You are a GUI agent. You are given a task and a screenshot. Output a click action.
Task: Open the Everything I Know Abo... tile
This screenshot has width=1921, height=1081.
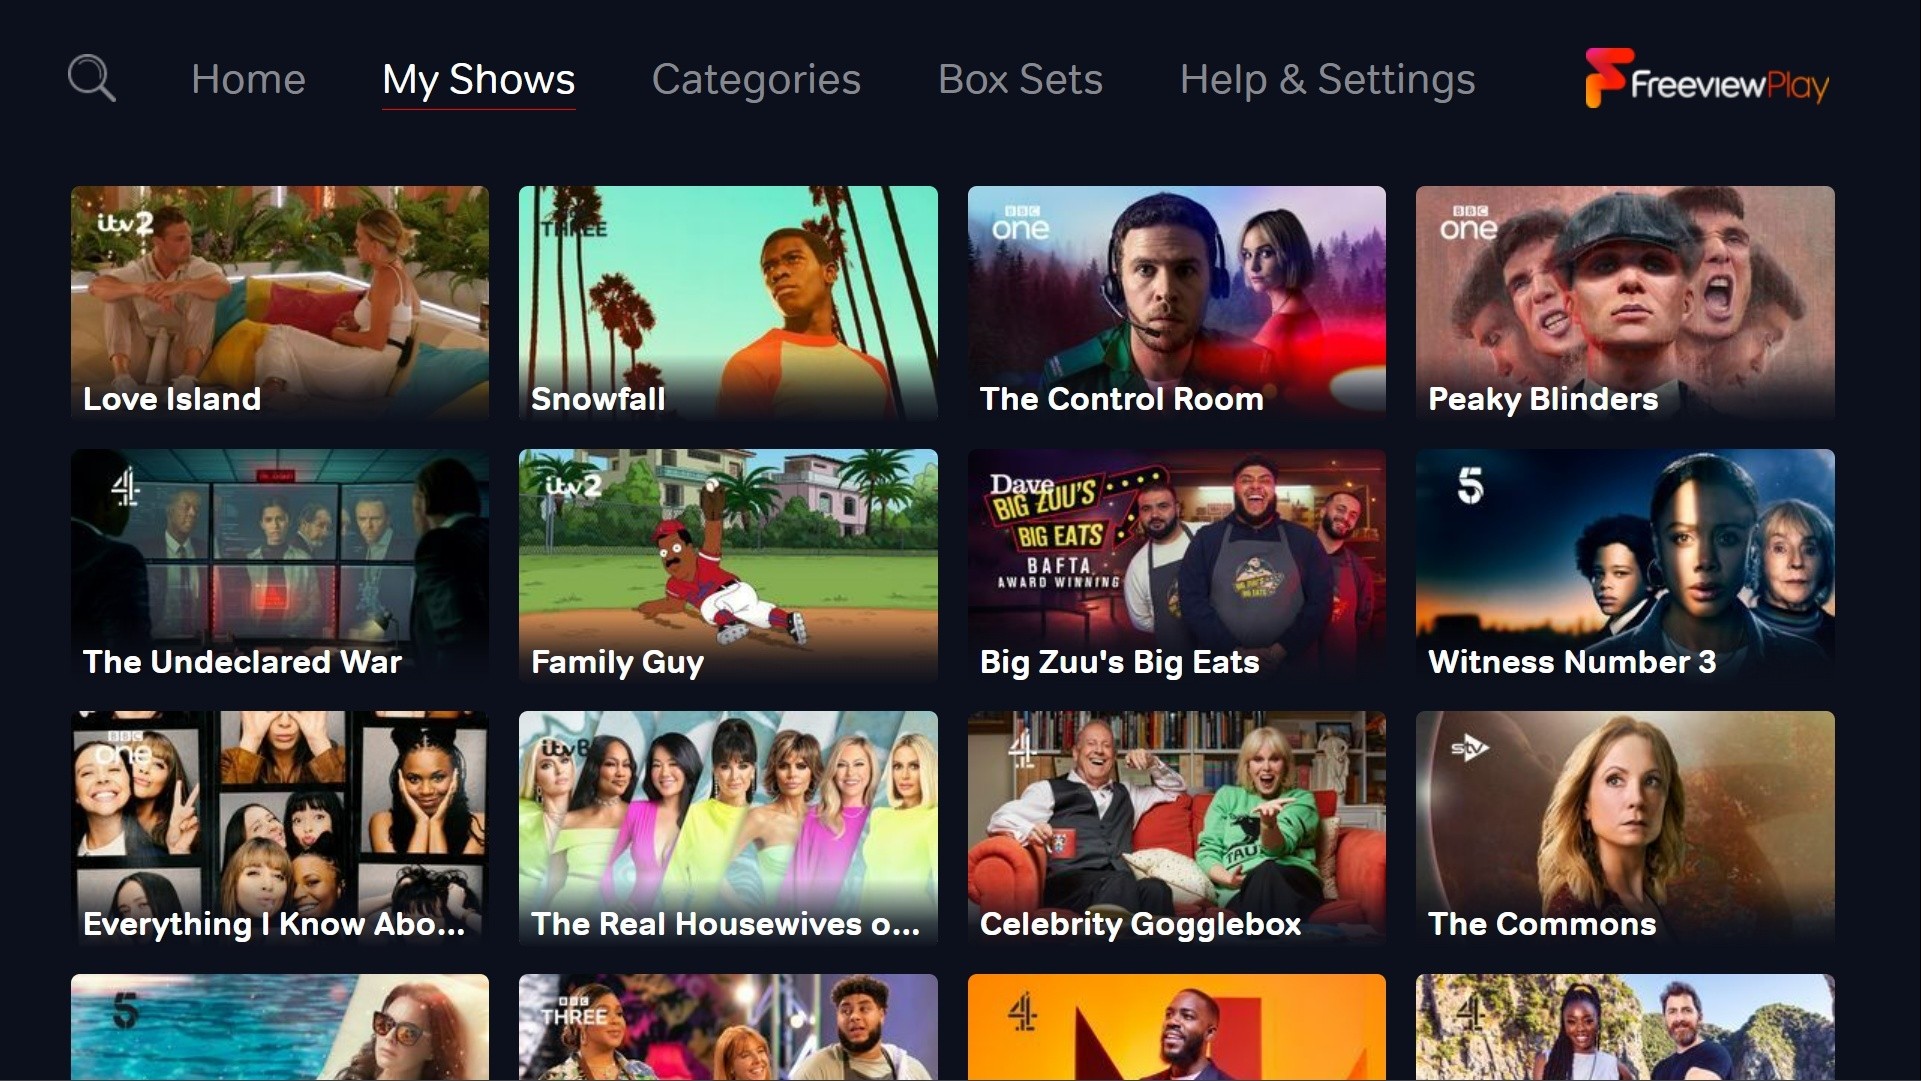(280, 828)
